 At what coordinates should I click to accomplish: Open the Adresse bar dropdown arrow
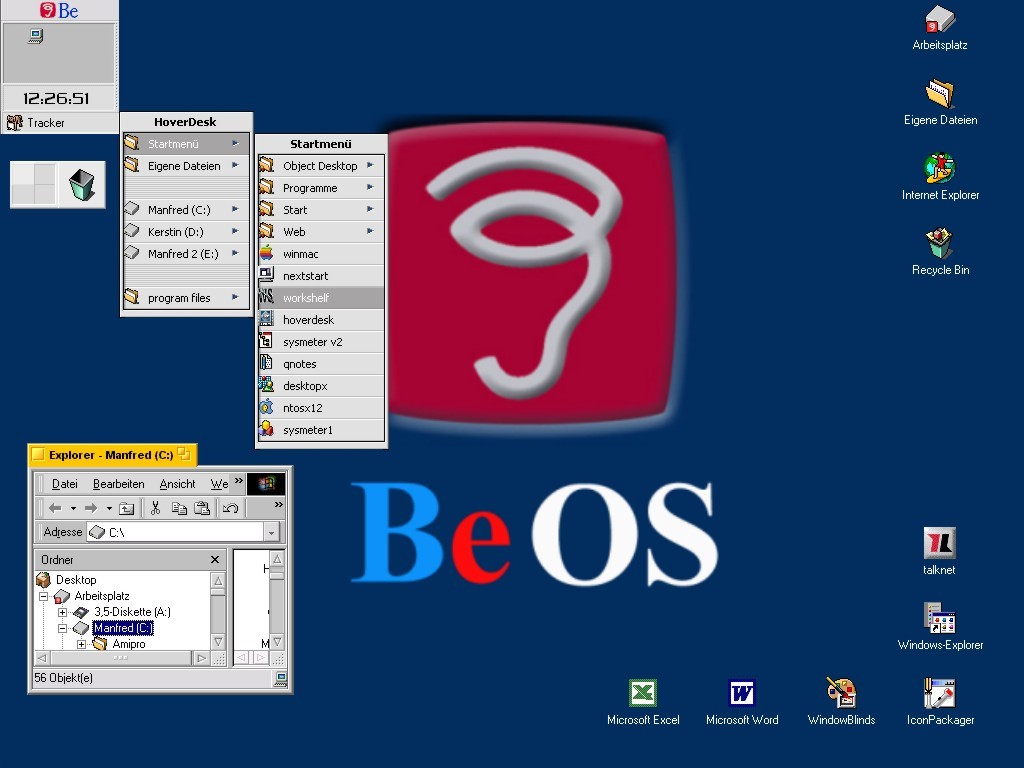click(272, 533)
